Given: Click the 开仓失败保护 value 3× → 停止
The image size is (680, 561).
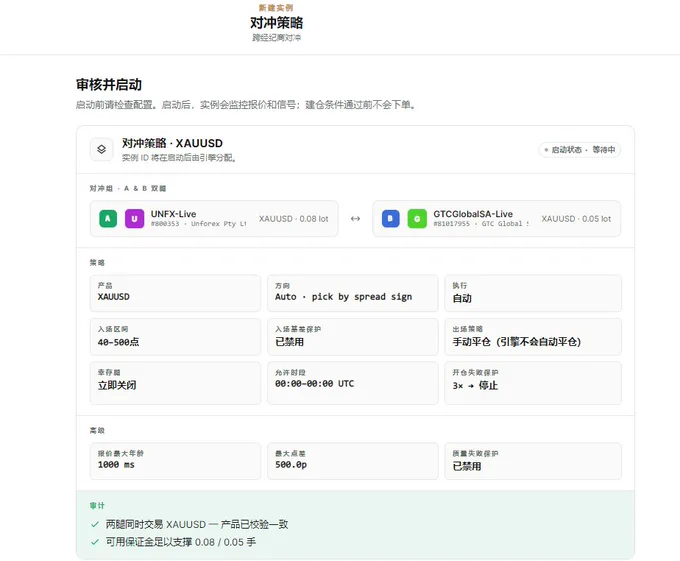Looking at the screenshot, I should click(x=475, y=385).
